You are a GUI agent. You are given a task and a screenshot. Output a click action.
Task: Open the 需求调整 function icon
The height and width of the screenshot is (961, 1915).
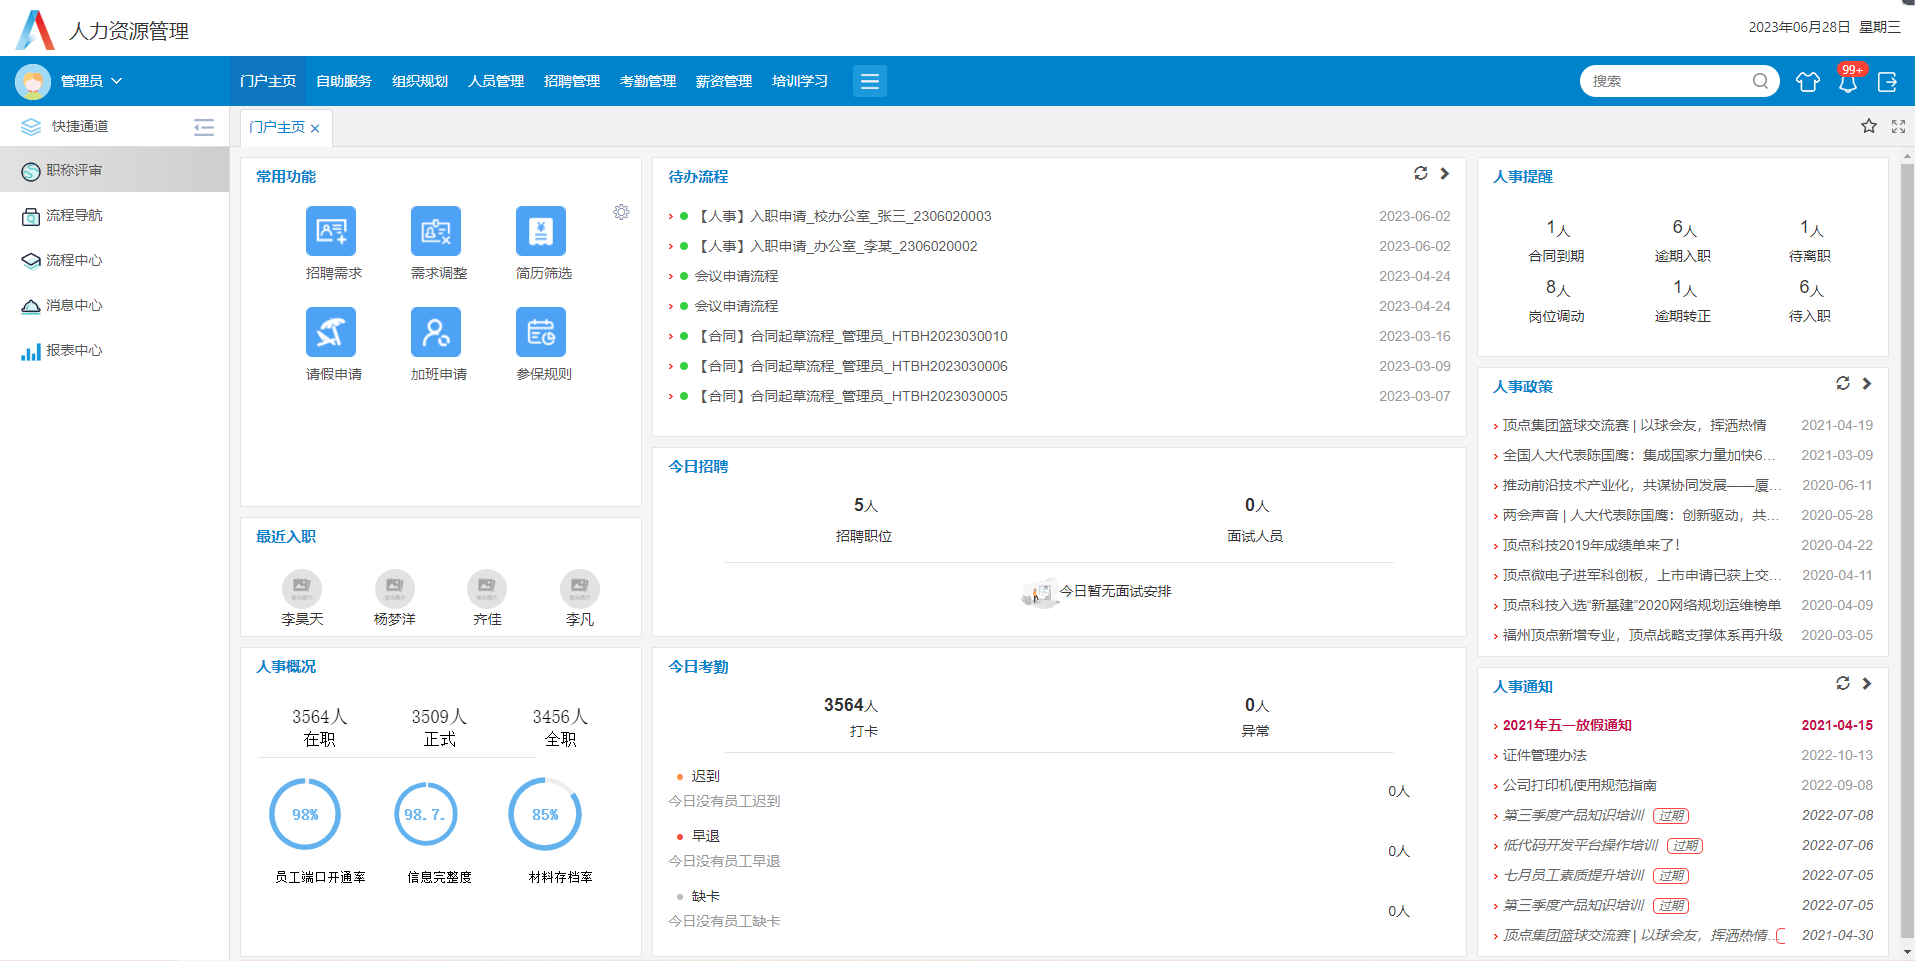coord(436,231)
